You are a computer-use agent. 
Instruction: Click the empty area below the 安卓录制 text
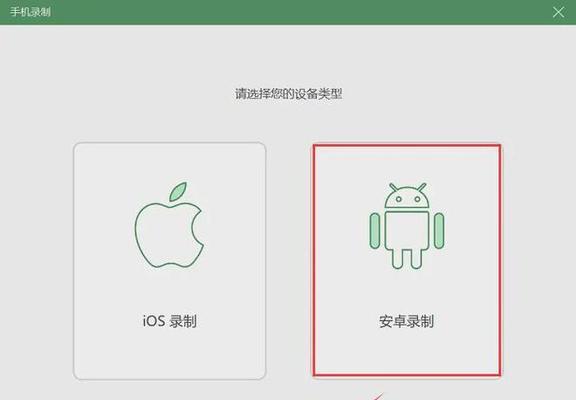click(x=407, y=353)
